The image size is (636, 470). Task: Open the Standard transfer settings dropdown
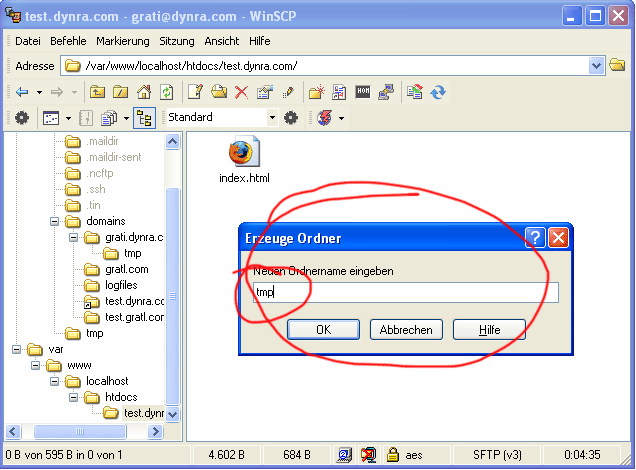tap(271, 118)
